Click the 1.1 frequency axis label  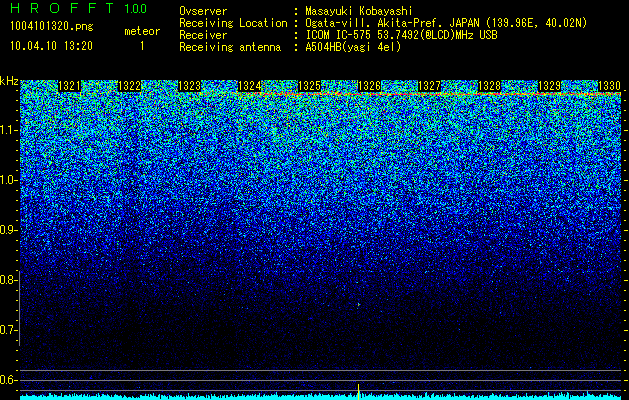9,130
